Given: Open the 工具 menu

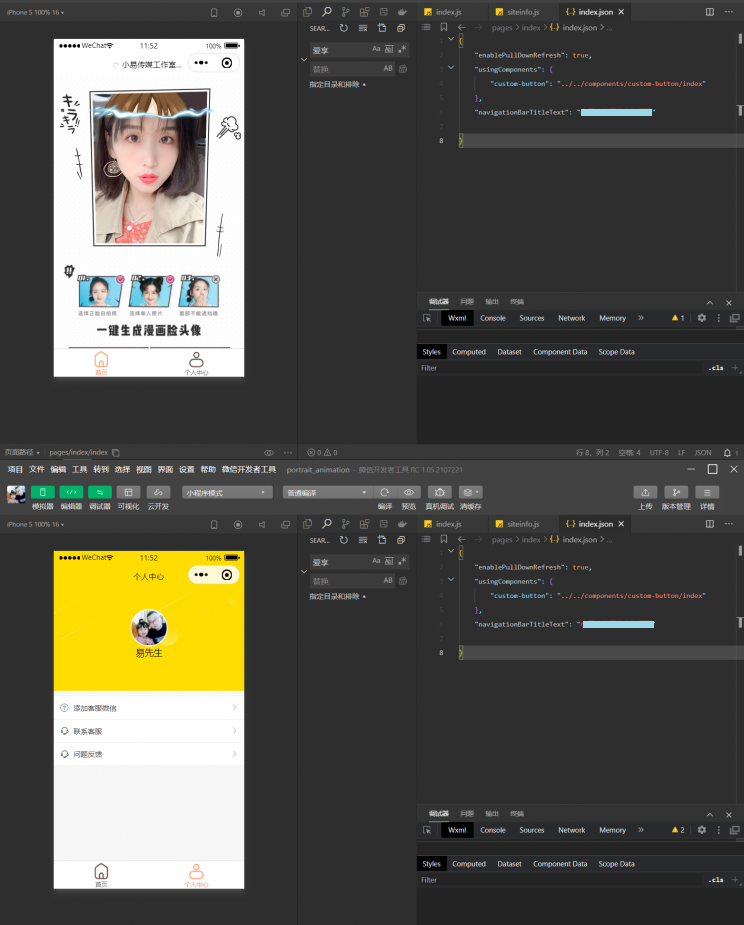Looking at the screenshot, I should 80,470.
